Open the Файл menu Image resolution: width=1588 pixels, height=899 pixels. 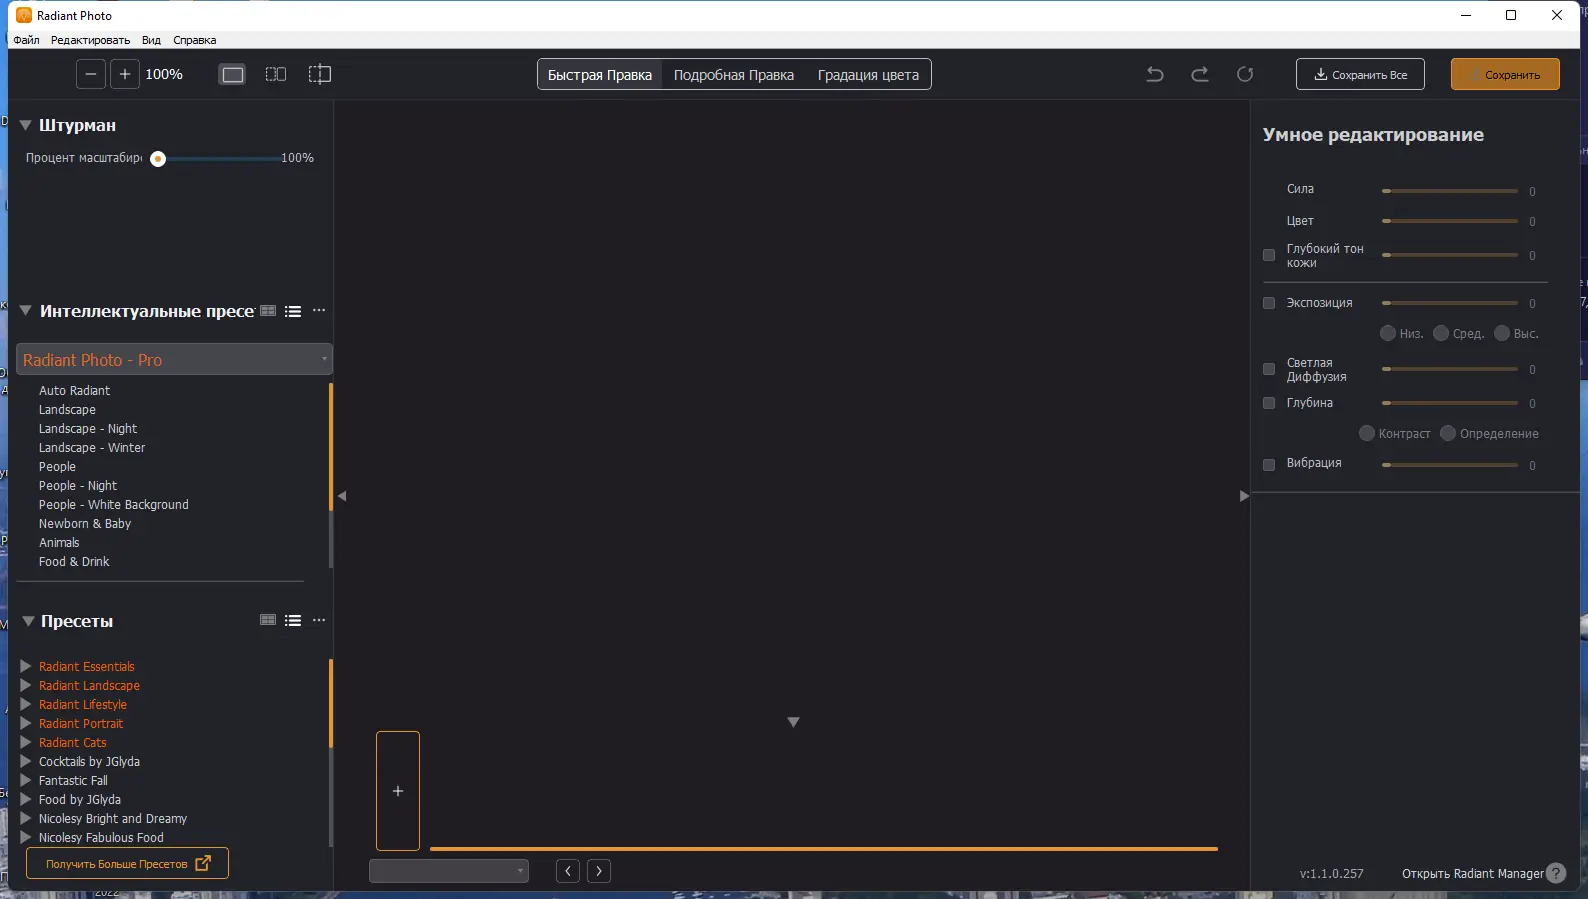pyautogui.click(x=27, y=40)
